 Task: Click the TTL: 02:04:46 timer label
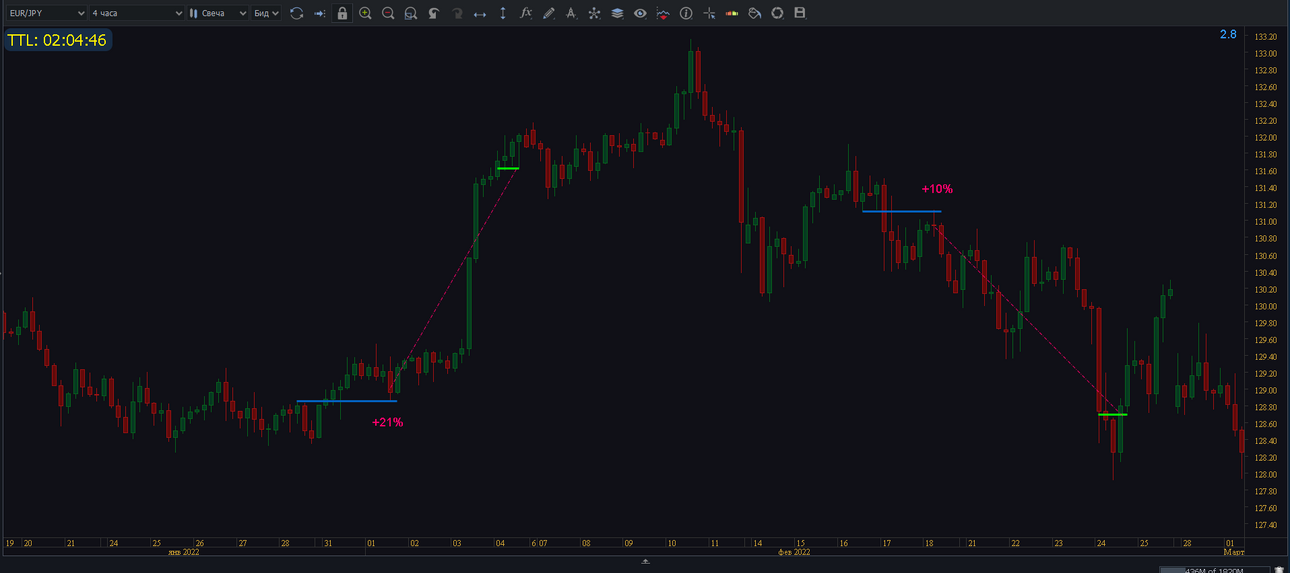[x=57, y=40]
